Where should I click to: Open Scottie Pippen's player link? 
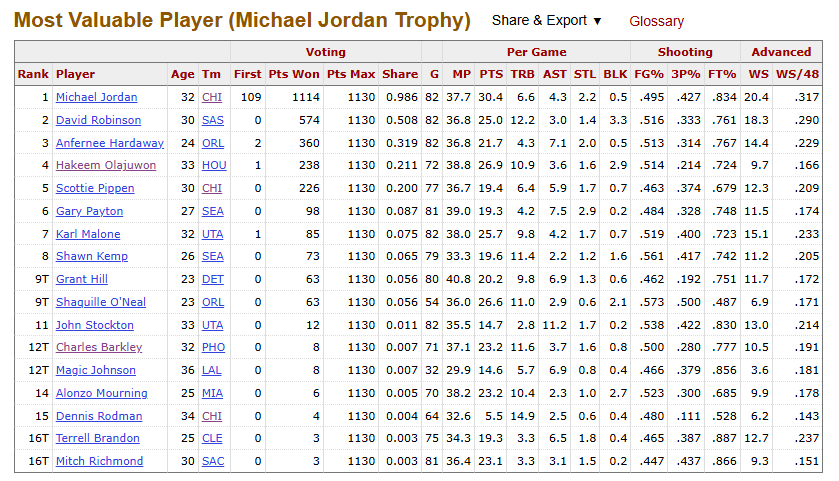pos(95,188)
